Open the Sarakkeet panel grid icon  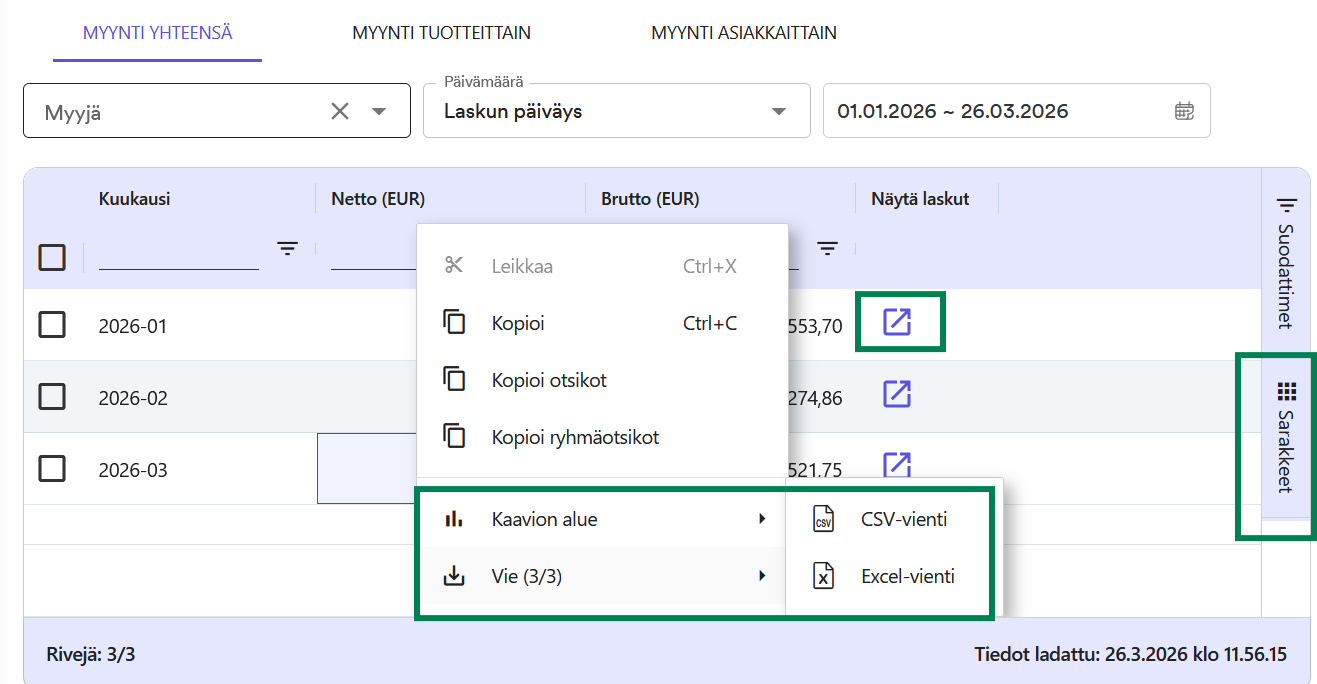[1286, 388]
